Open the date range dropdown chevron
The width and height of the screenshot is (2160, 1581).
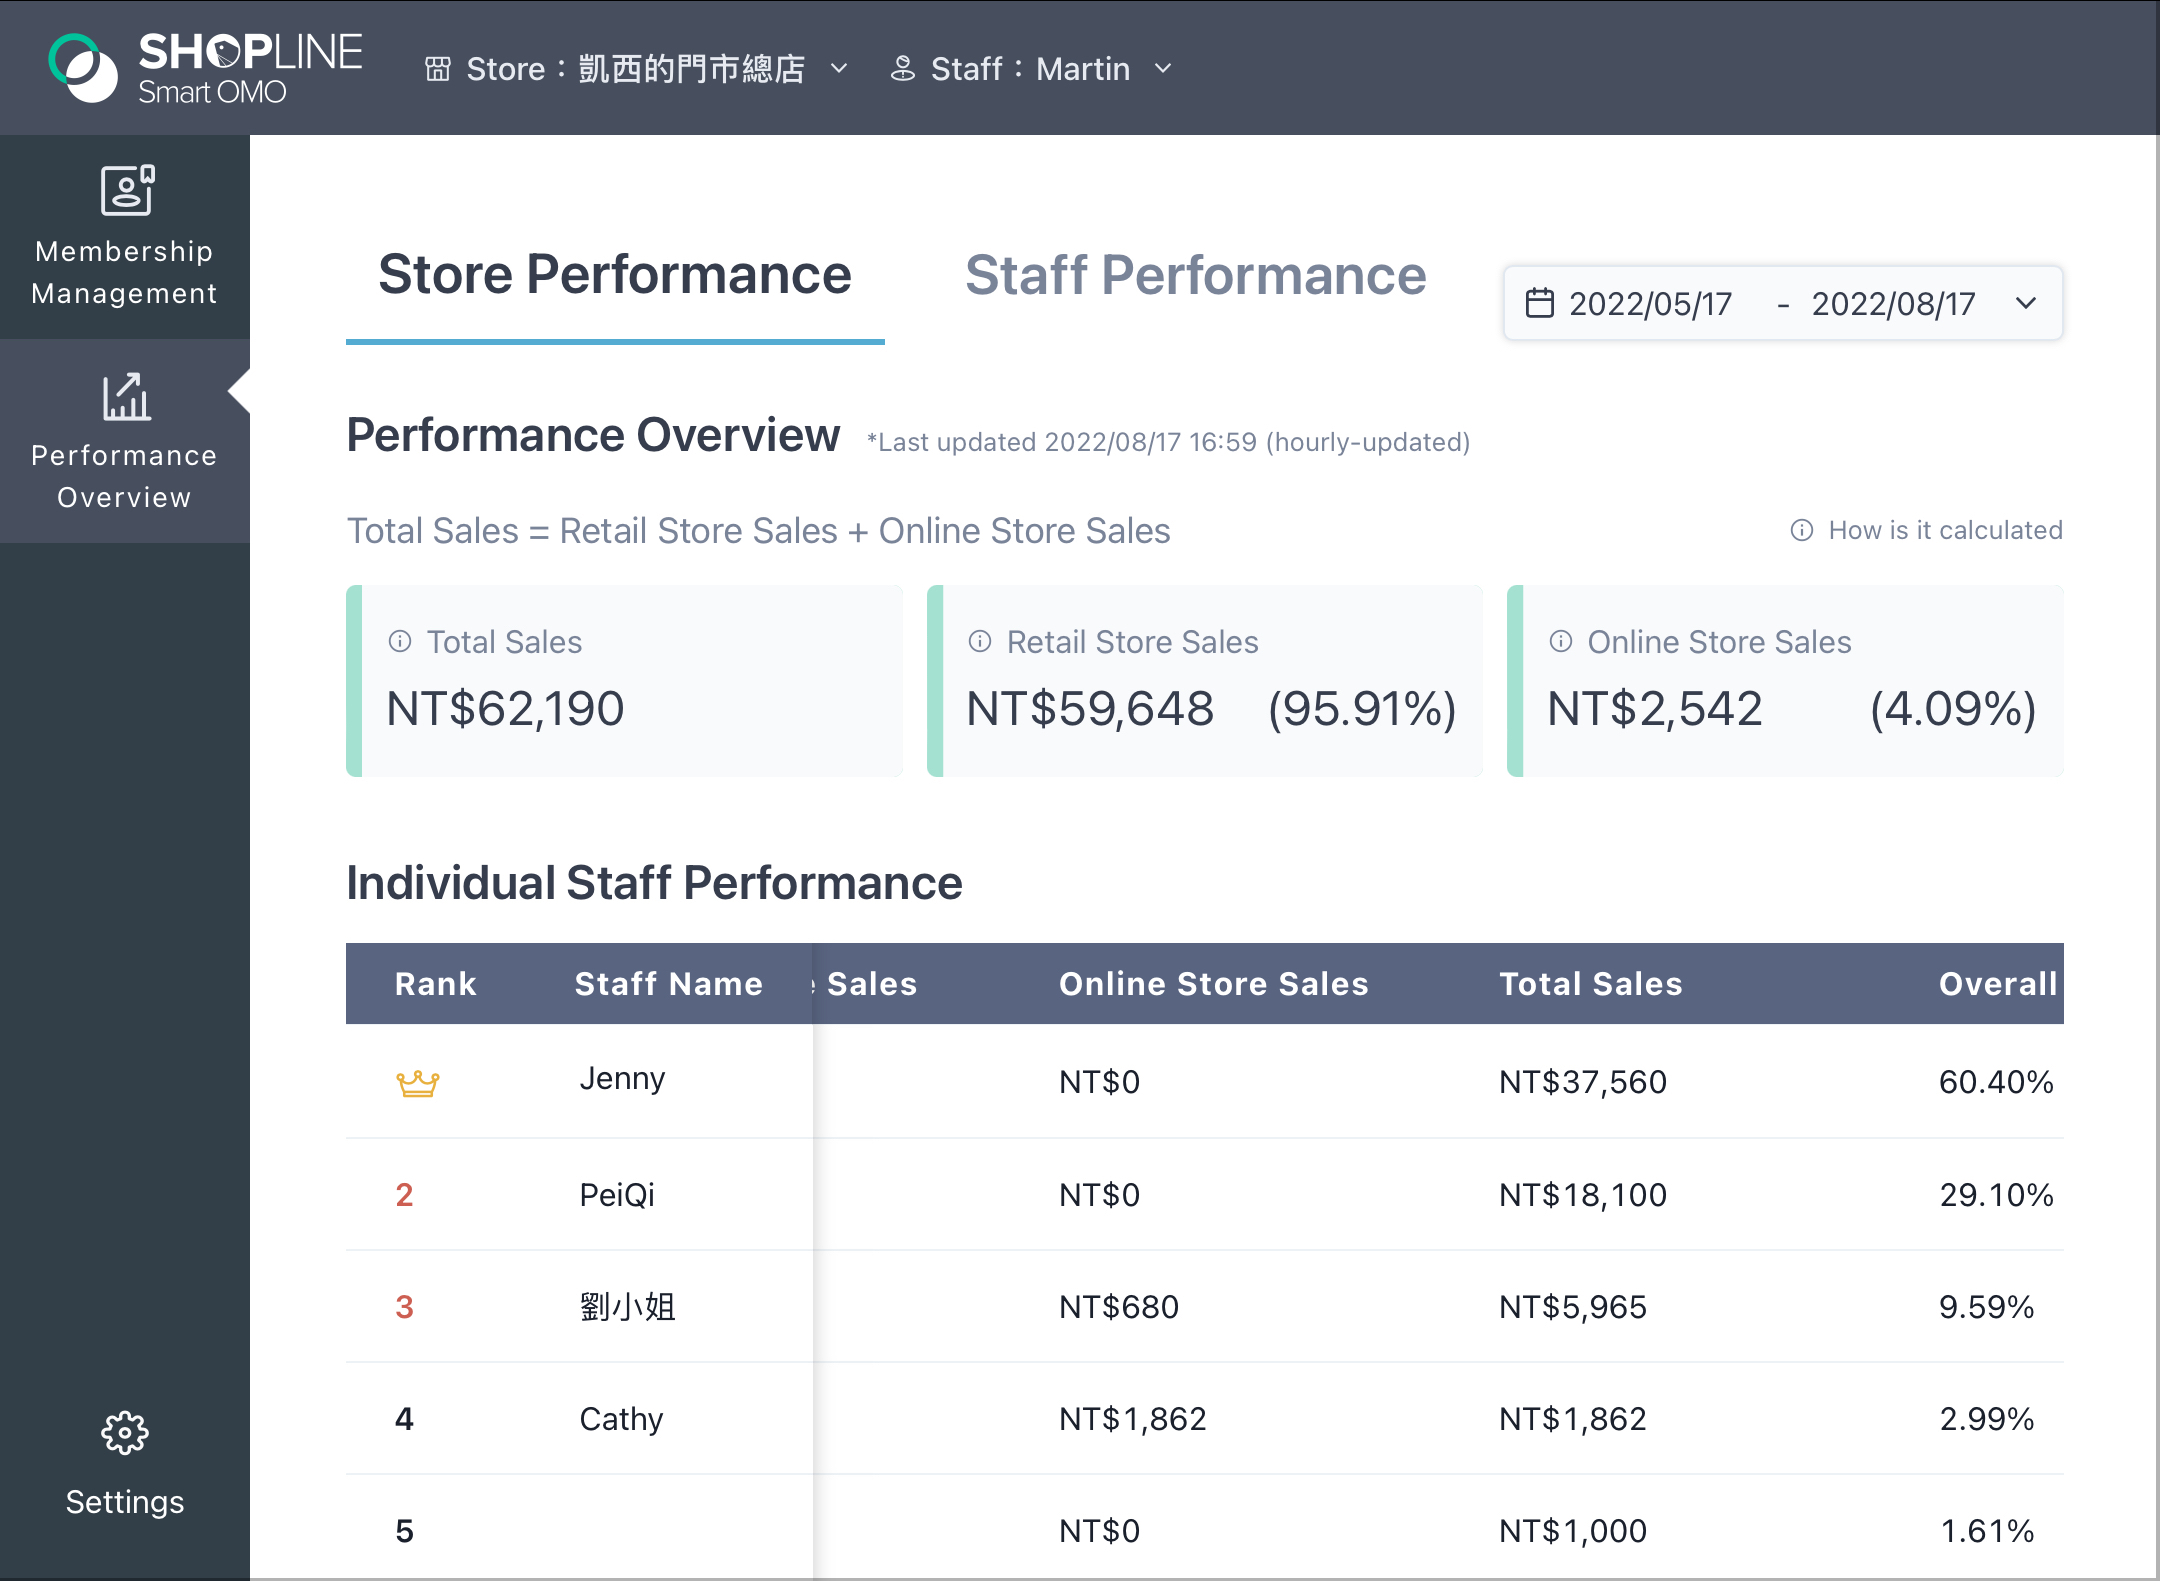tap(2026, 303)
